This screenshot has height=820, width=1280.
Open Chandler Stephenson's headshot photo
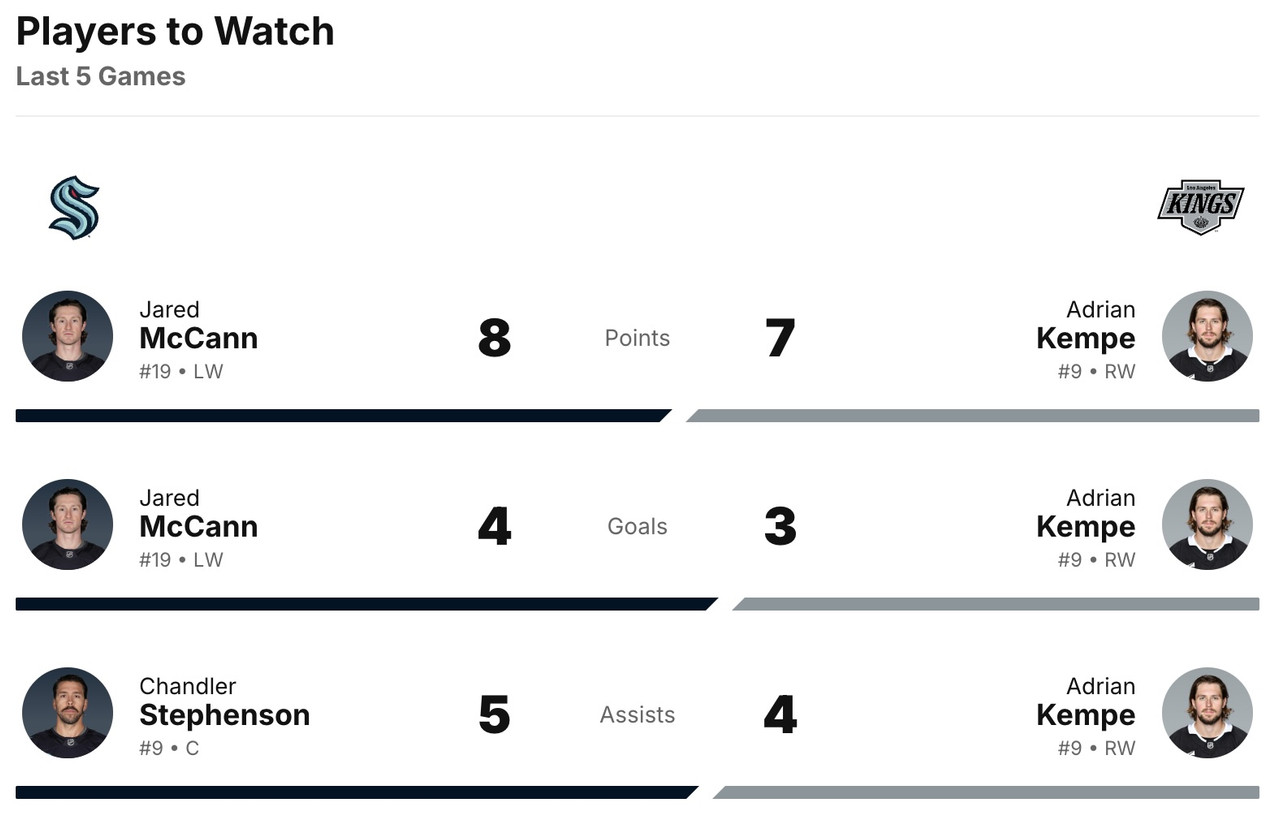[67, 713]
